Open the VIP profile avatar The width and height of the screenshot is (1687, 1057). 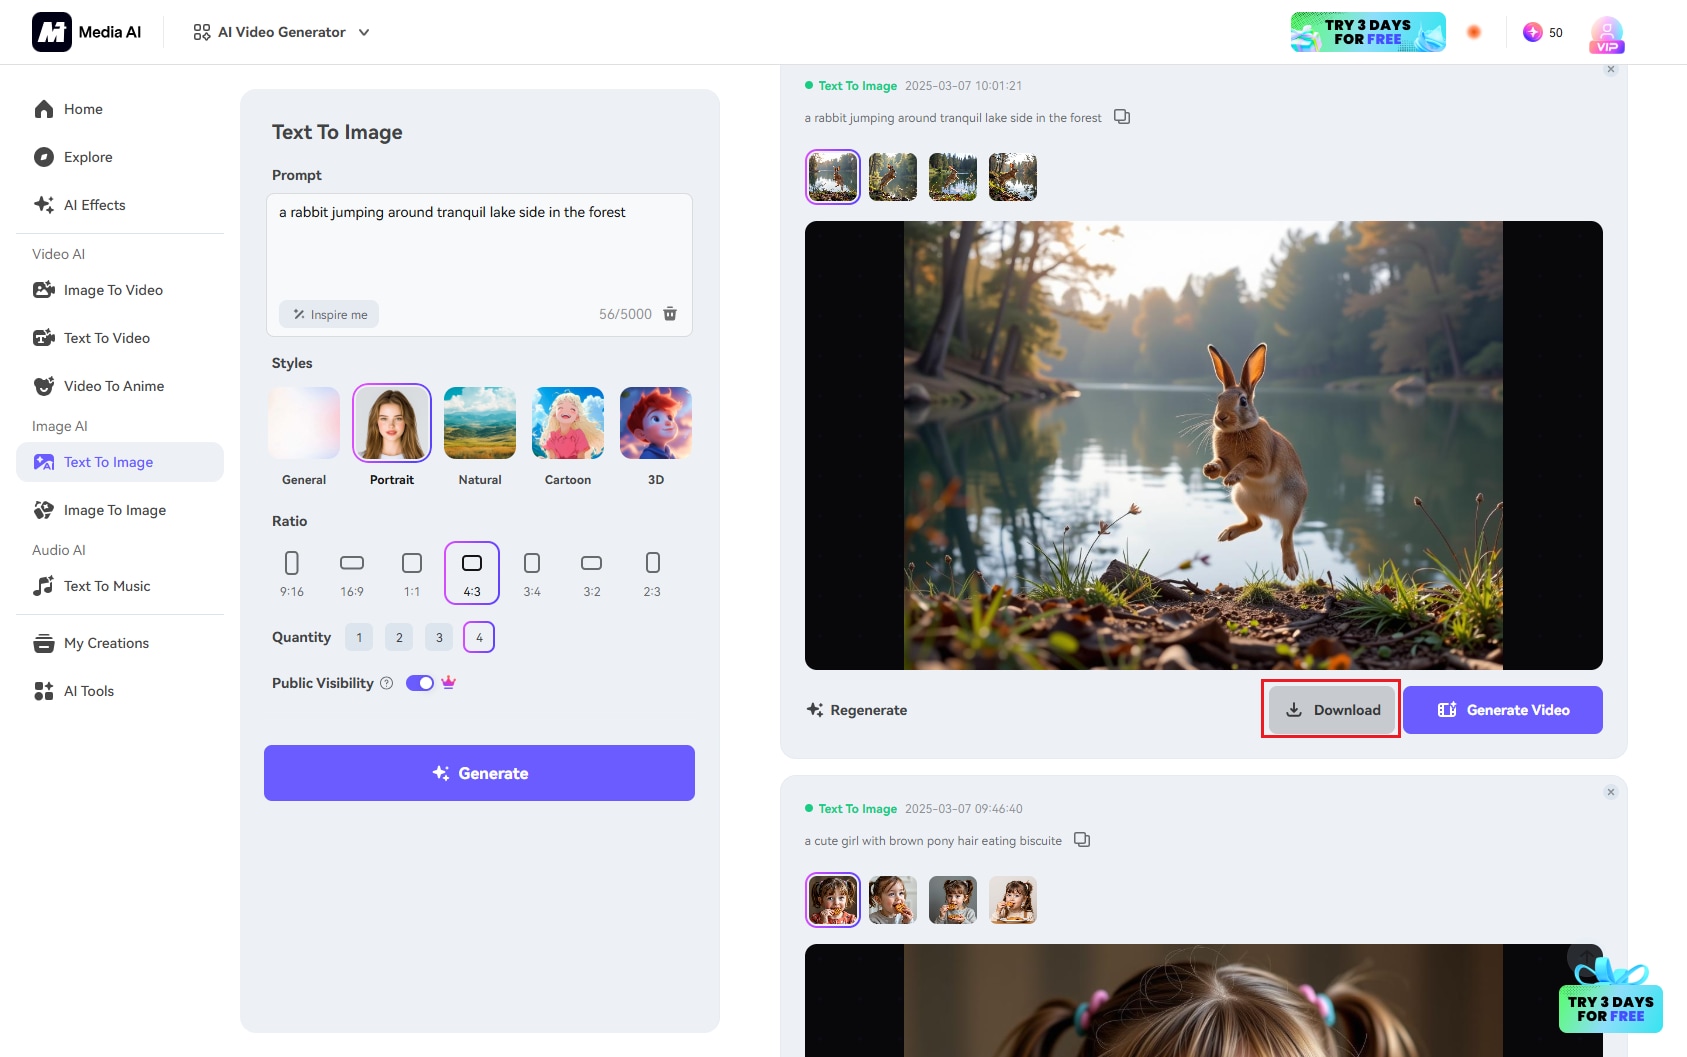tap(1607, 34)
